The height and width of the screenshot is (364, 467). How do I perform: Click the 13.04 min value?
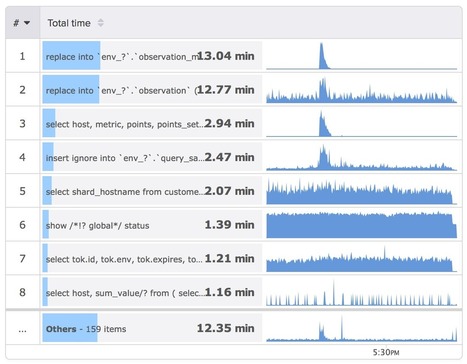(x=226, y=56)
